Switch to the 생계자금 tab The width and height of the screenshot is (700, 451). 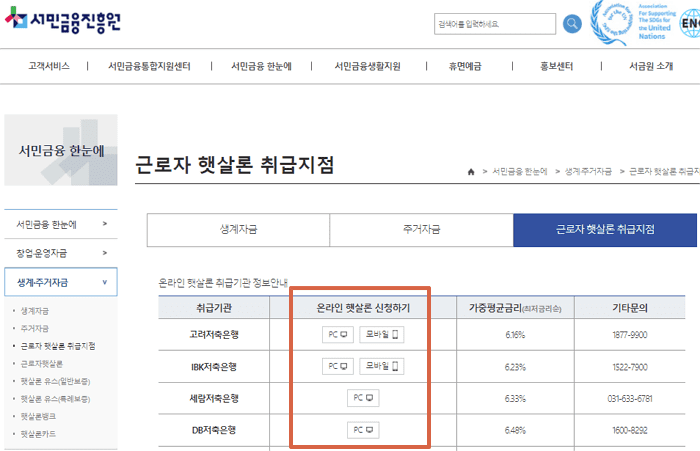click(238, 230)
